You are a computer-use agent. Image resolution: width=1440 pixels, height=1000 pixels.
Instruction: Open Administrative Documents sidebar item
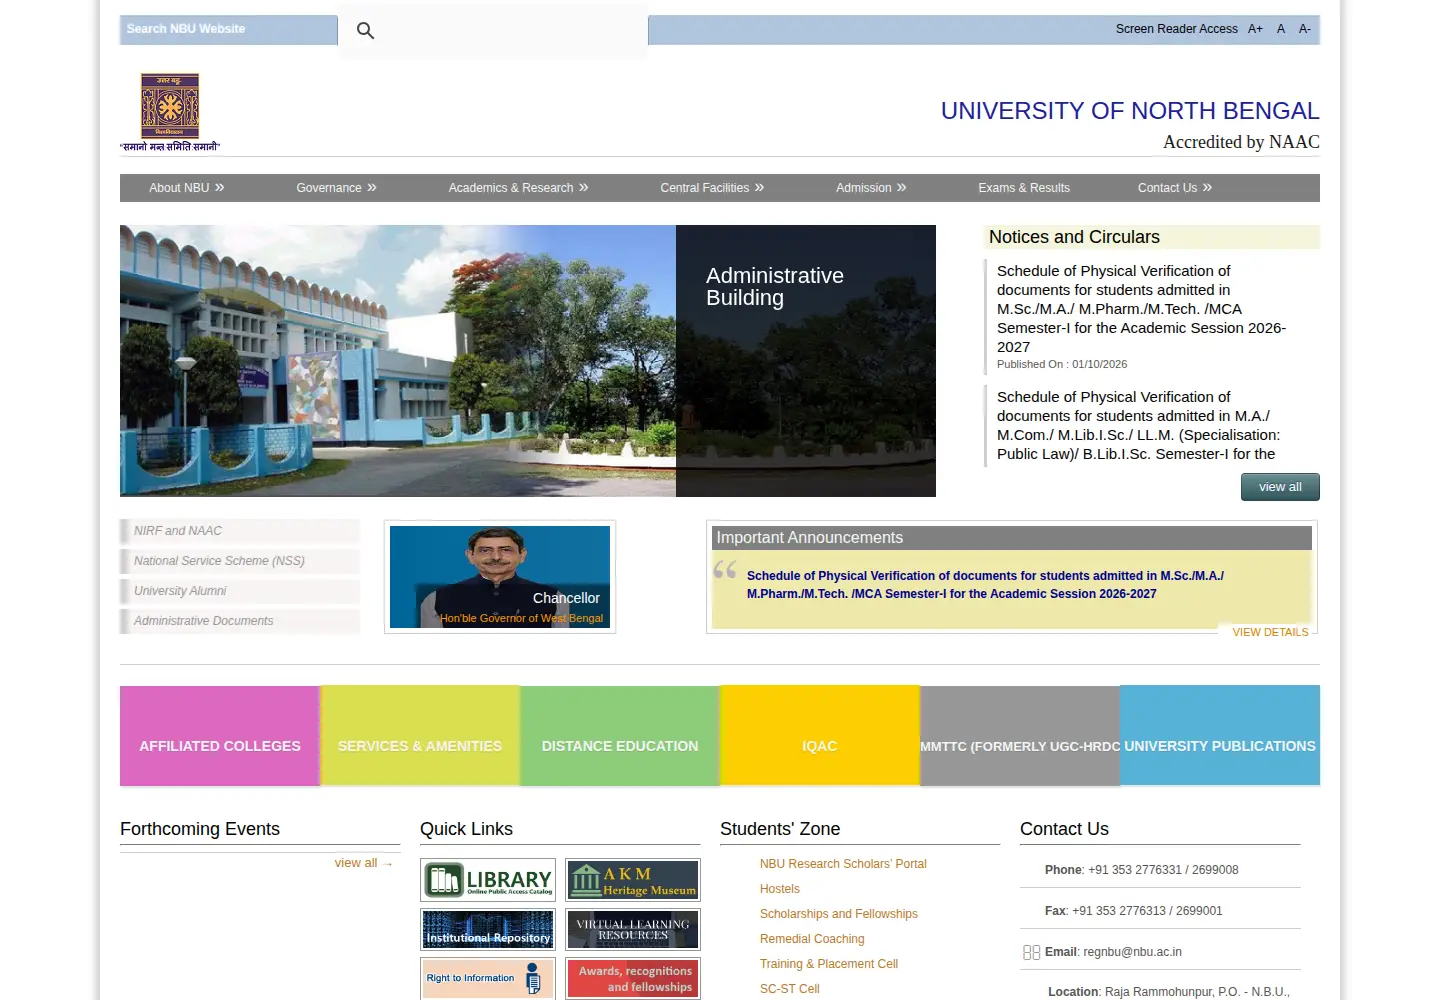point(240,621)
